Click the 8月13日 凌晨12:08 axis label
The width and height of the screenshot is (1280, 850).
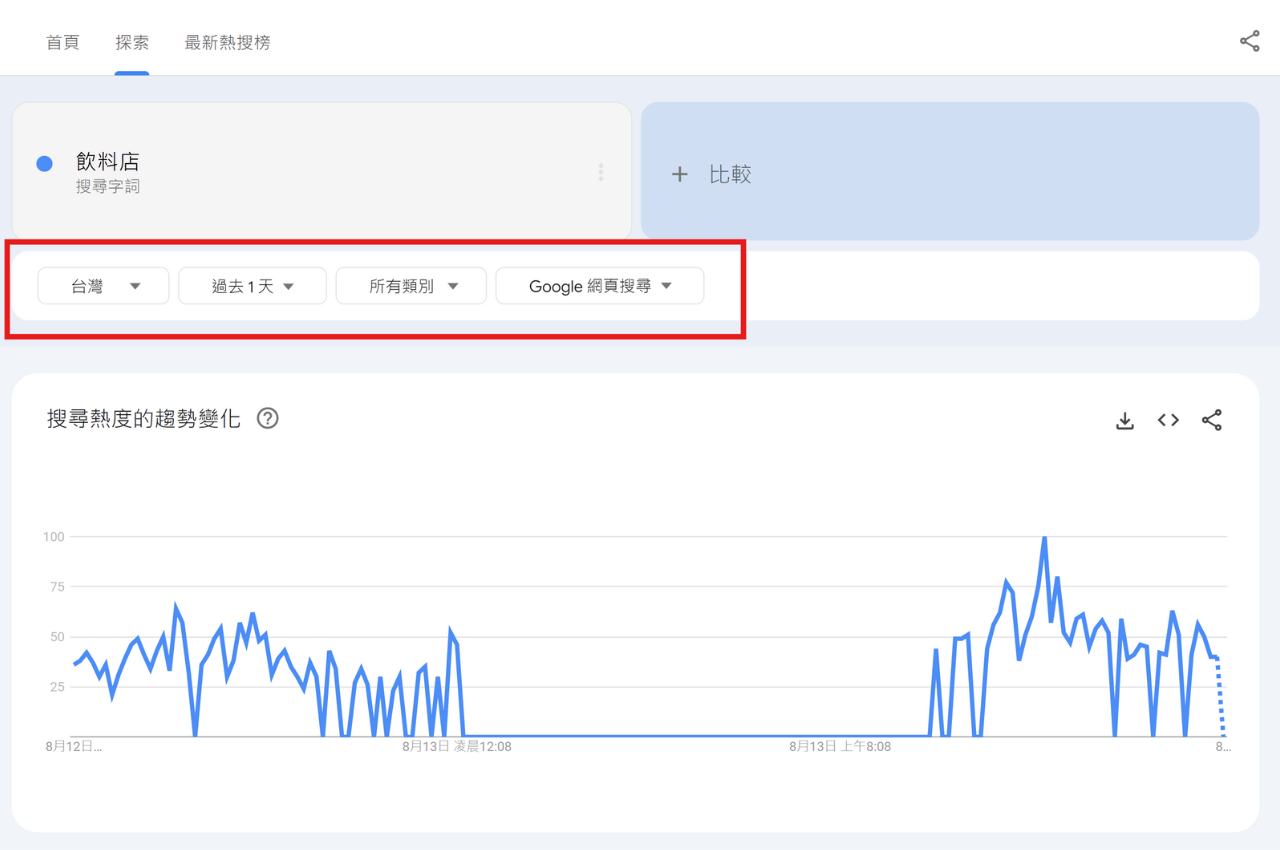point(457,746)
